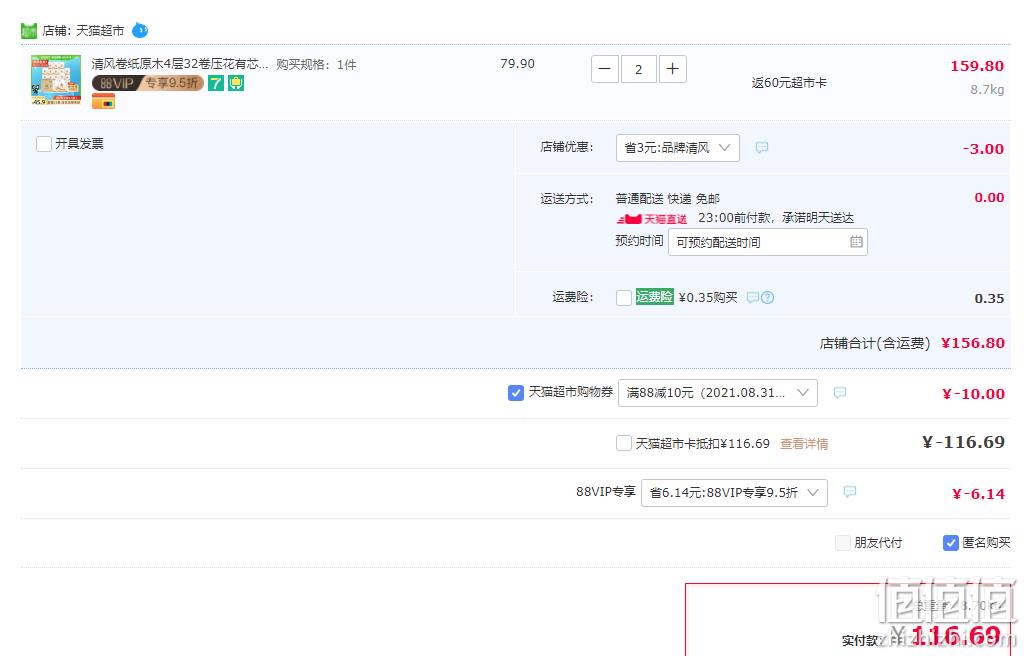The image size is (1026, 656).
Task: Click the 普通配送 快递 免邮 text
Action: tap(667, 199)
